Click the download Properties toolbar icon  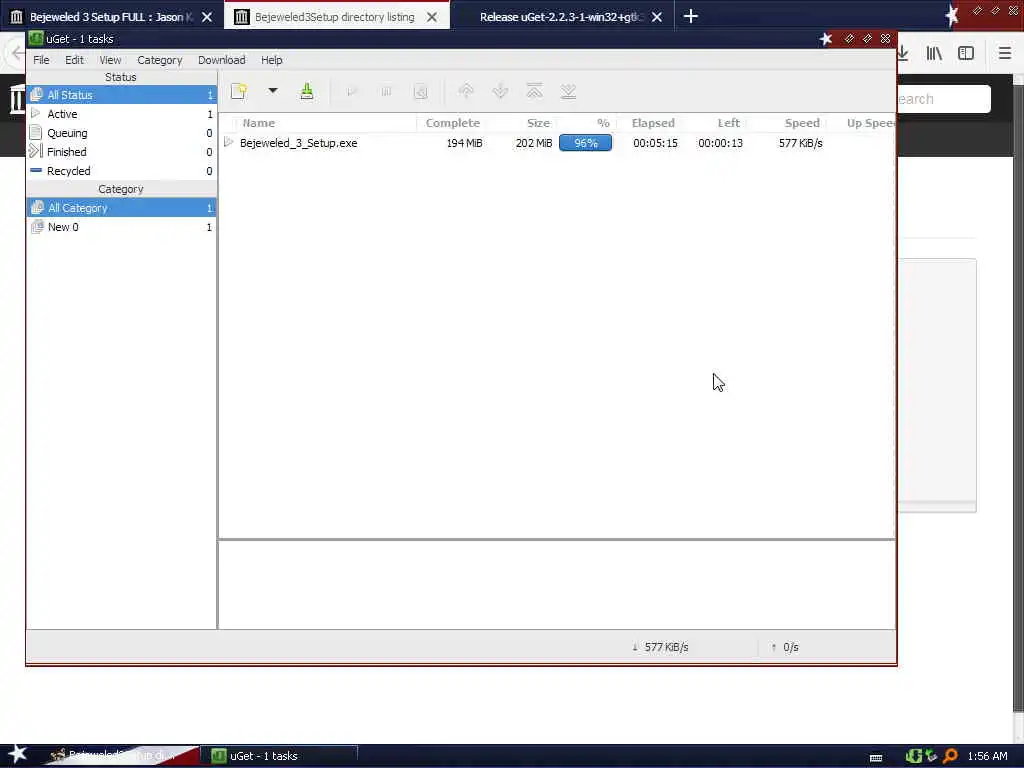[x=421, y=92]
